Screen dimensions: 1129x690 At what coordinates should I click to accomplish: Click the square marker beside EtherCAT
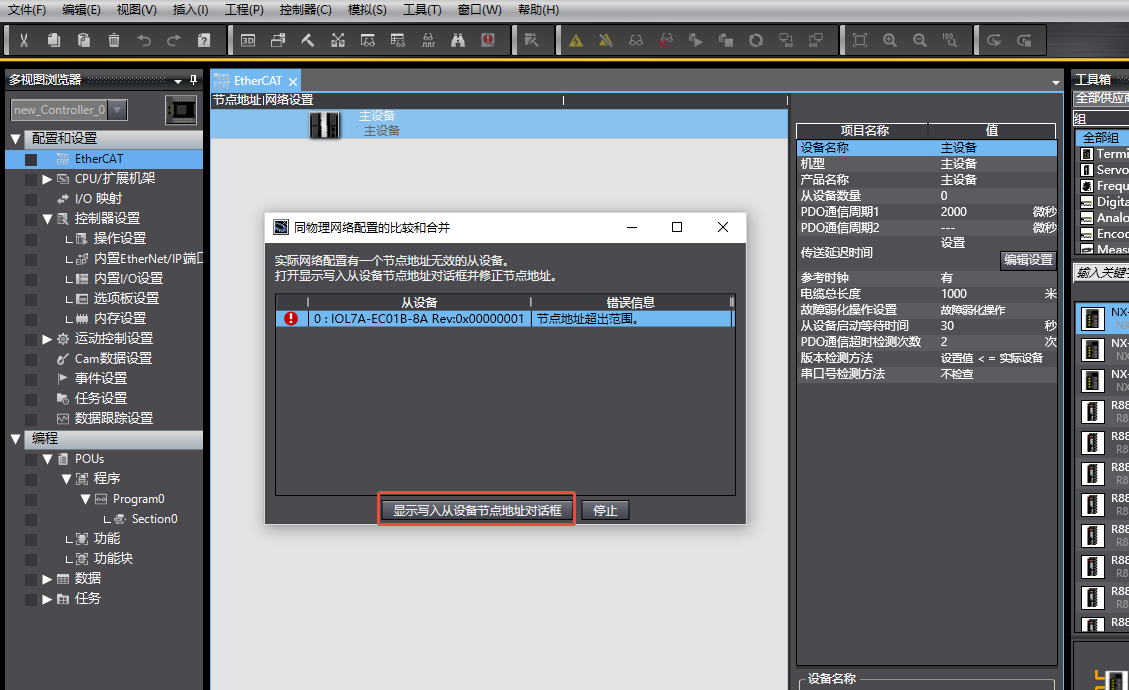click(31, 159)
